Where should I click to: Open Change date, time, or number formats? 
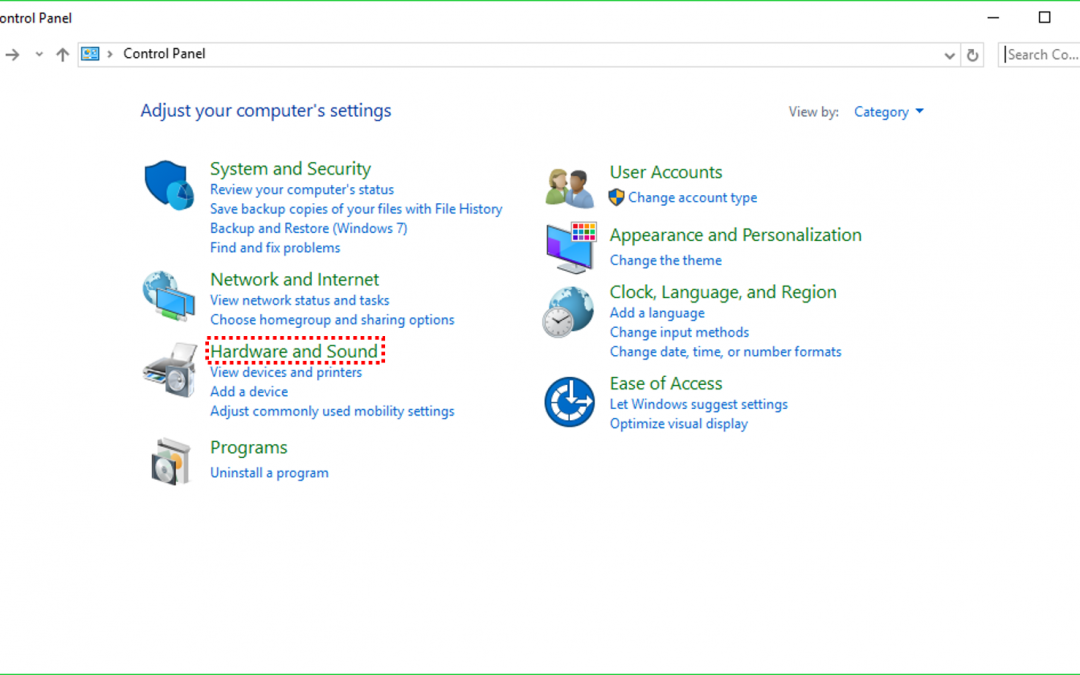(x=725, y=351)
